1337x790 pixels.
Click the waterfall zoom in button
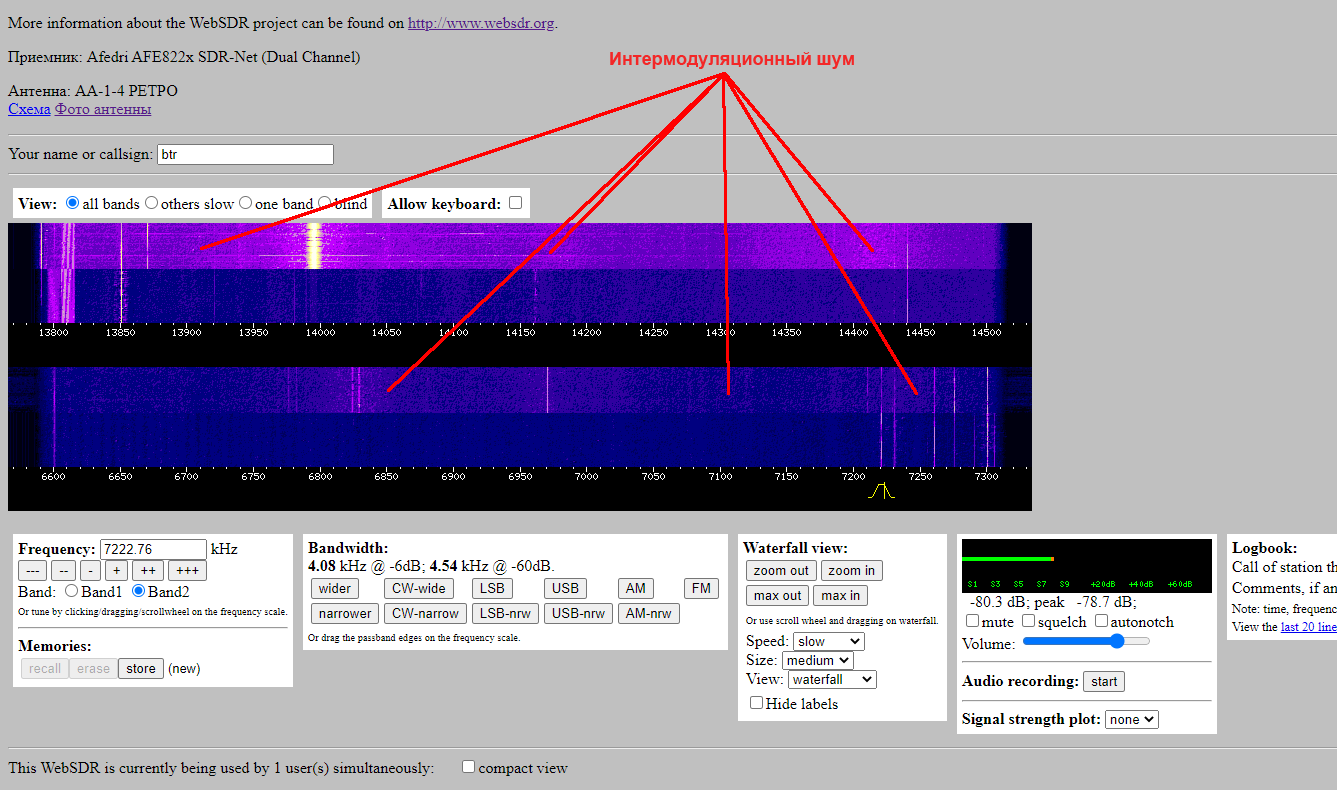coord(852,571)
